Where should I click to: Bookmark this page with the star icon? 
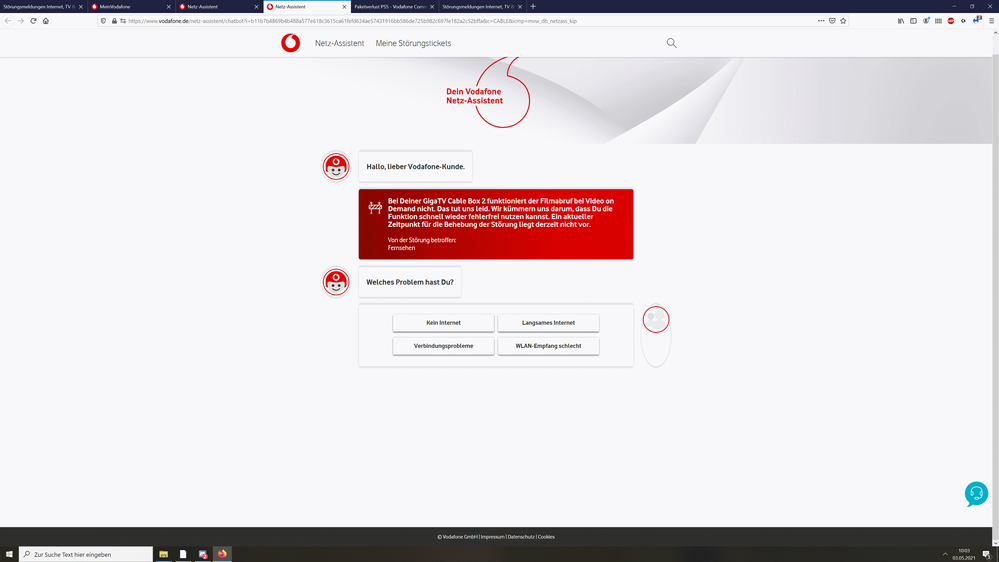(x=843, y=20)
